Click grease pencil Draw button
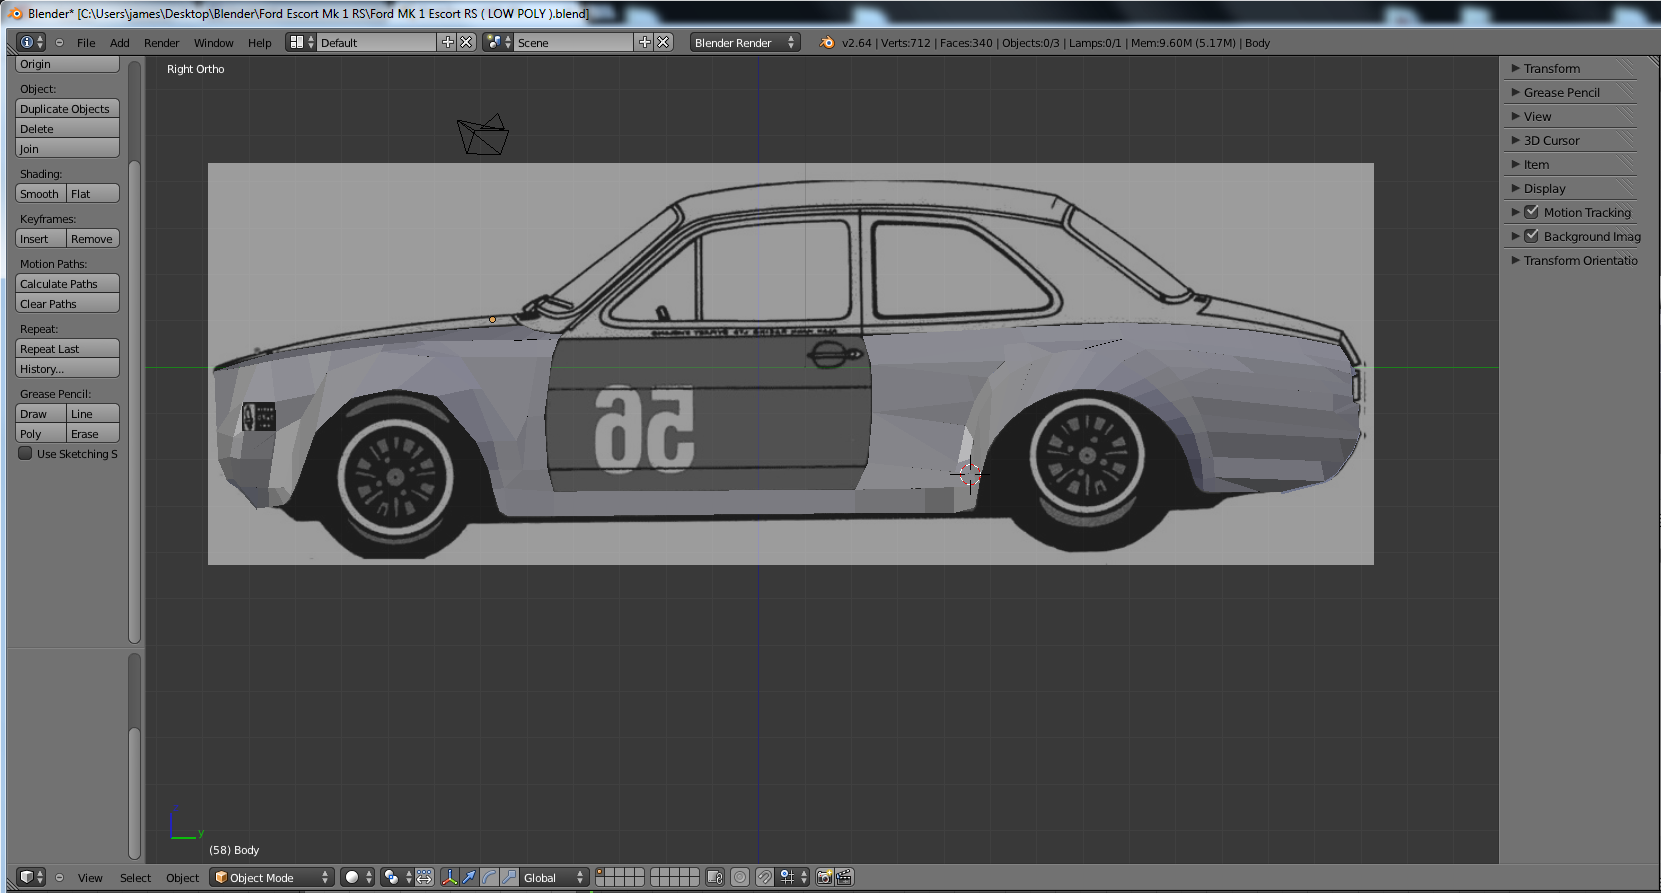1661x893 pixels. coord(41,413)
